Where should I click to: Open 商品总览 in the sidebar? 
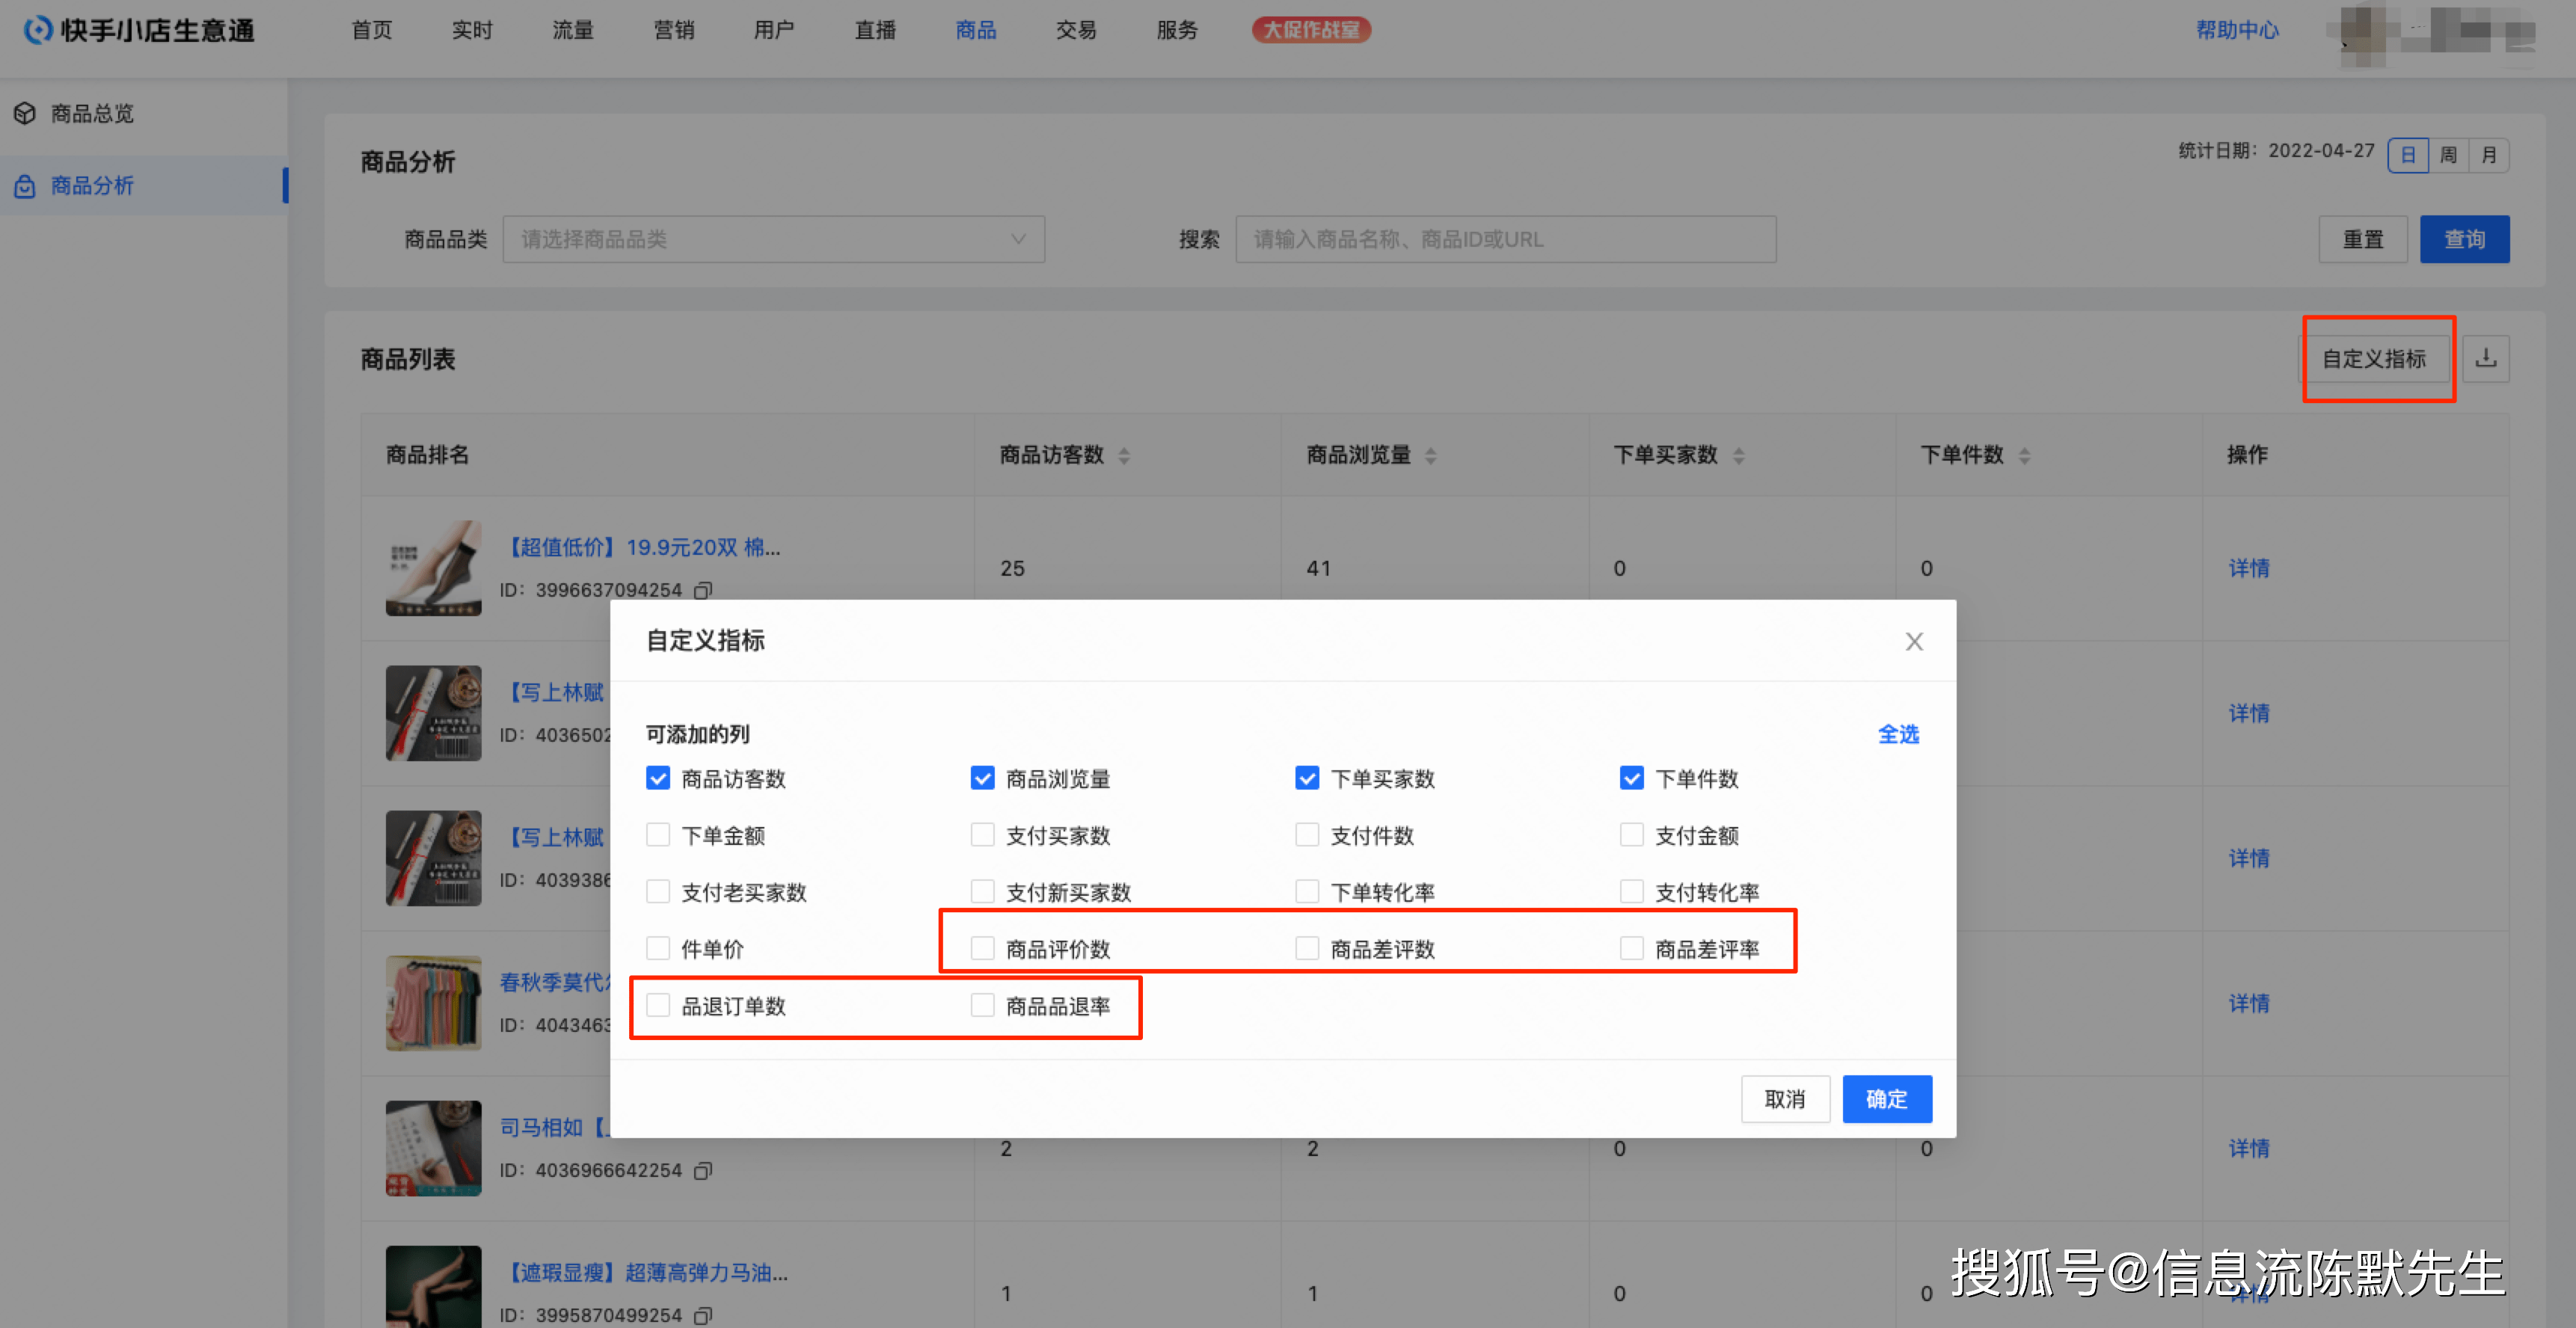coord(92,114)
